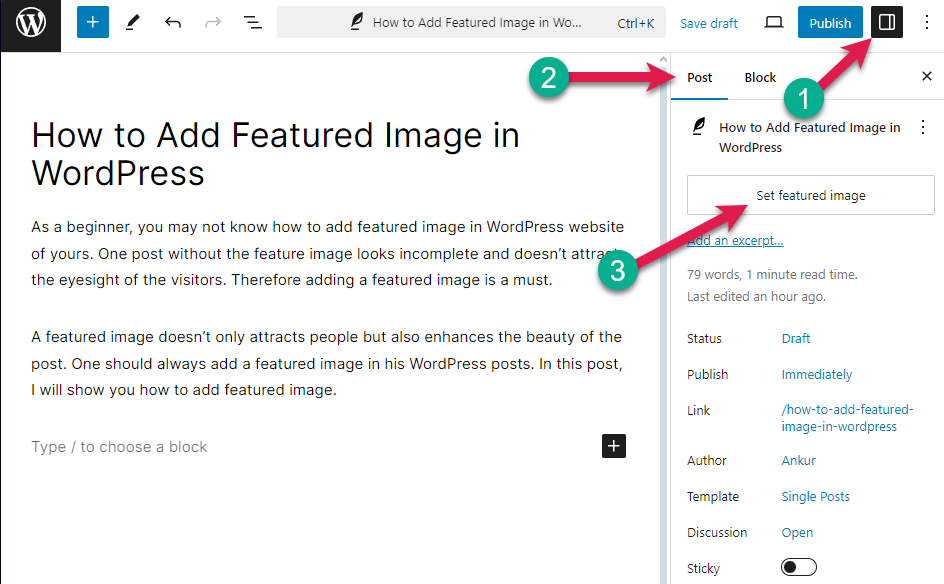Change the Draft status
The height and width of the screenshot is (584, 944).
796,338
